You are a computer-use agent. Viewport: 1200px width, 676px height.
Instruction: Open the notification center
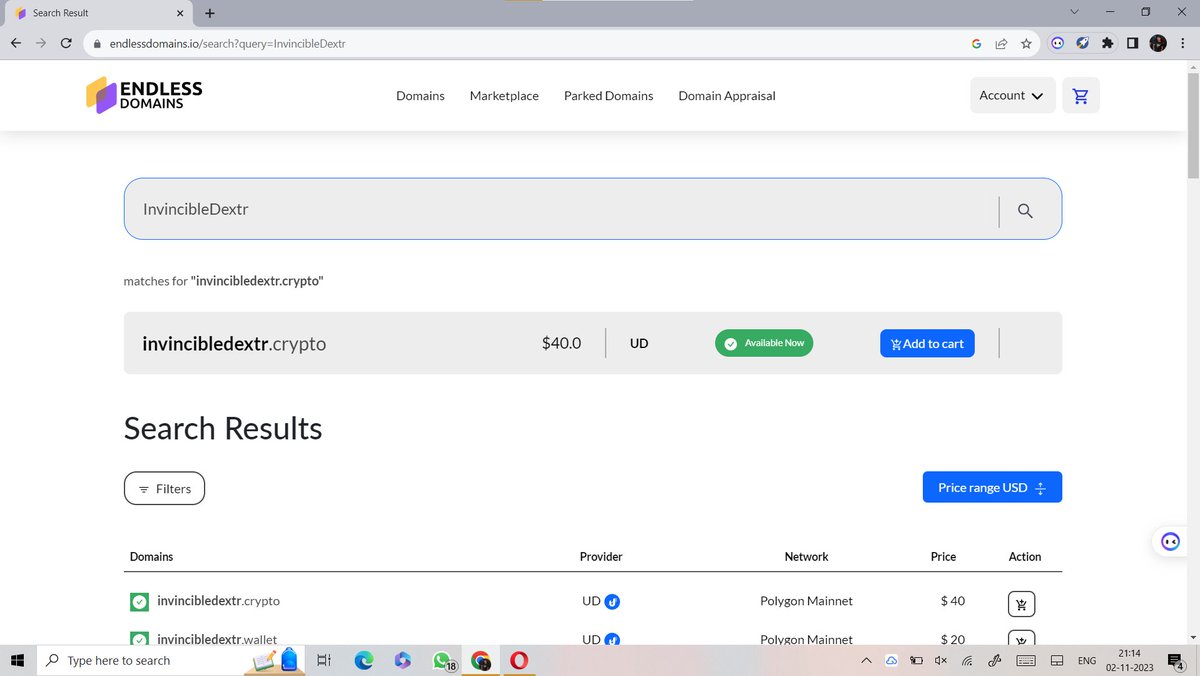coord(1176,660)
